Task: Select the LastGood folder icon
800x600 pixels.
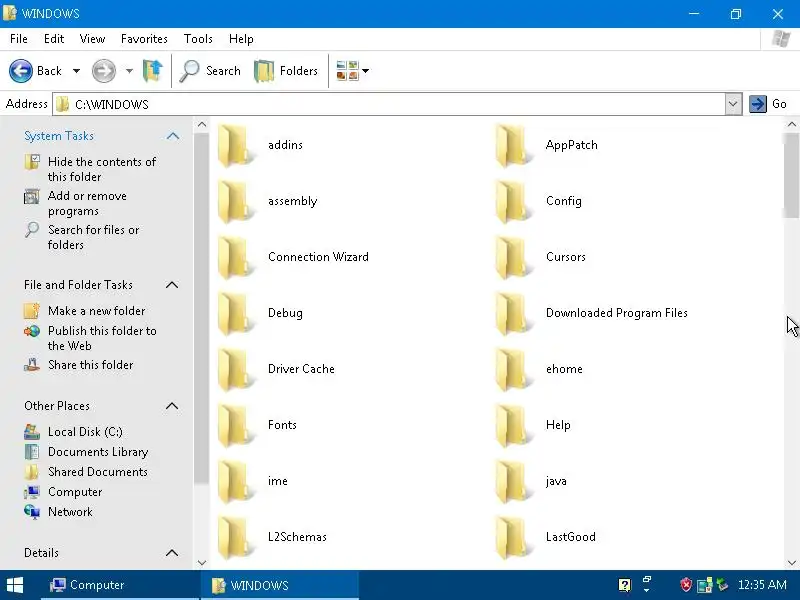Action: point(513,537)
